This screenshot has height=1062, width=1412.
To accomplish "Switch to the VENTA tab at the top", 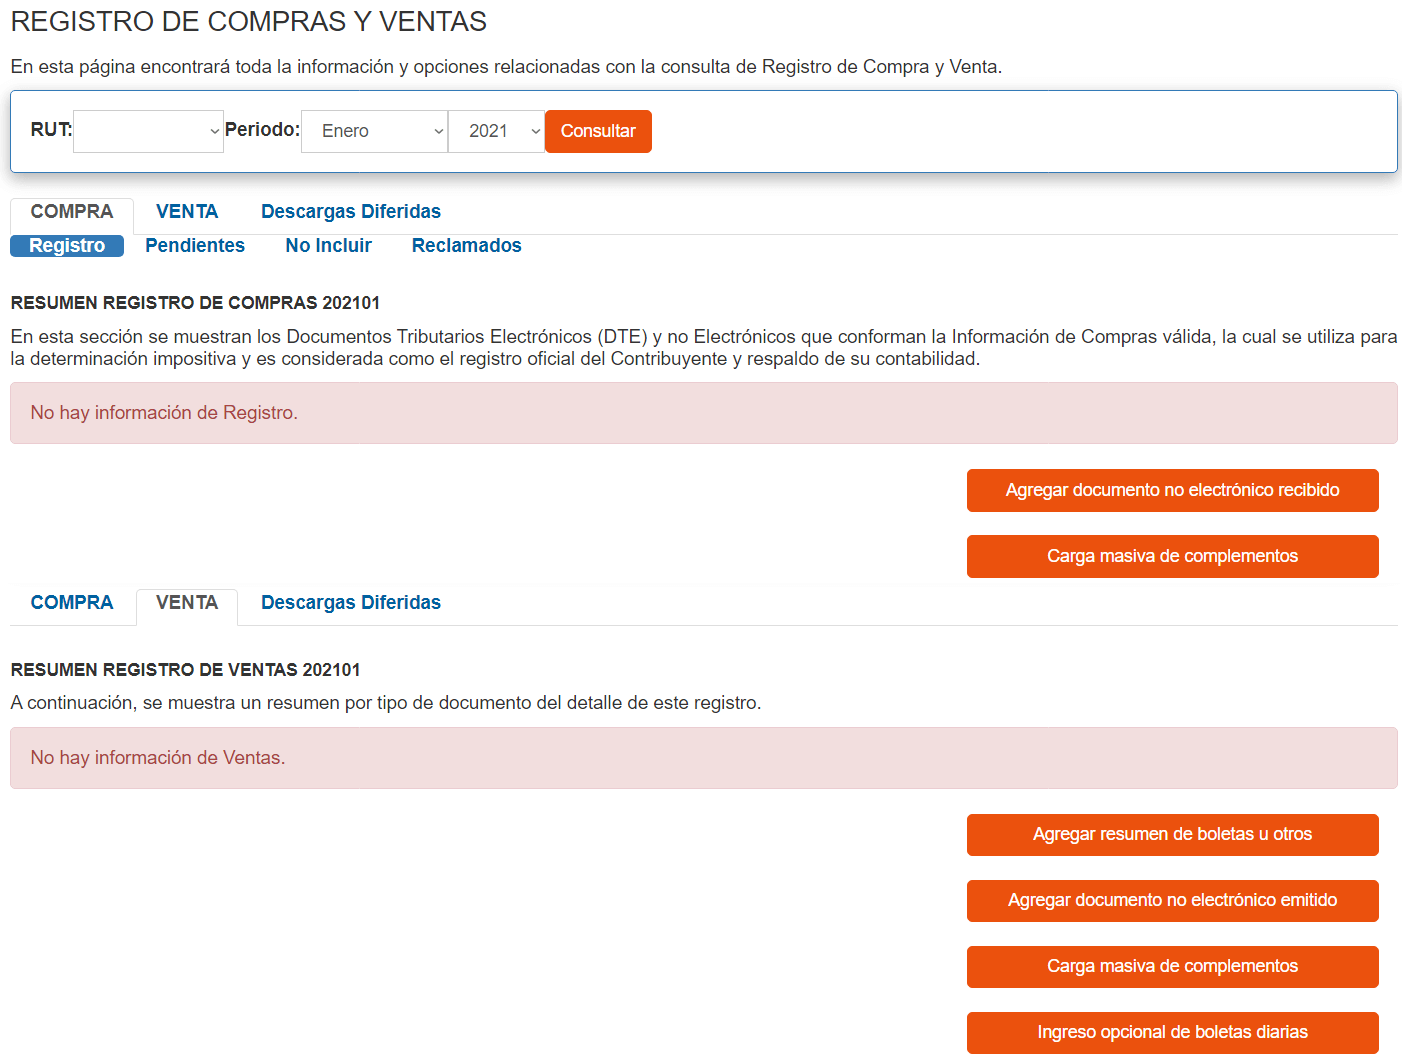I will [x=187, y=211].
